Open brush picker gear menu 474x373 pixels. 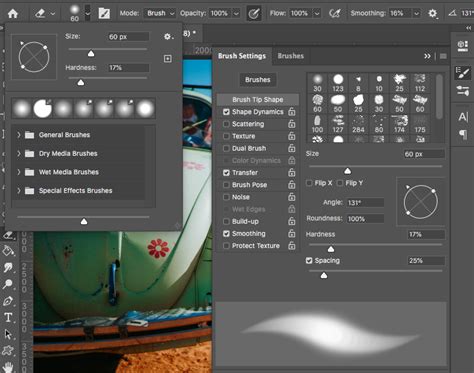(168, 37)
